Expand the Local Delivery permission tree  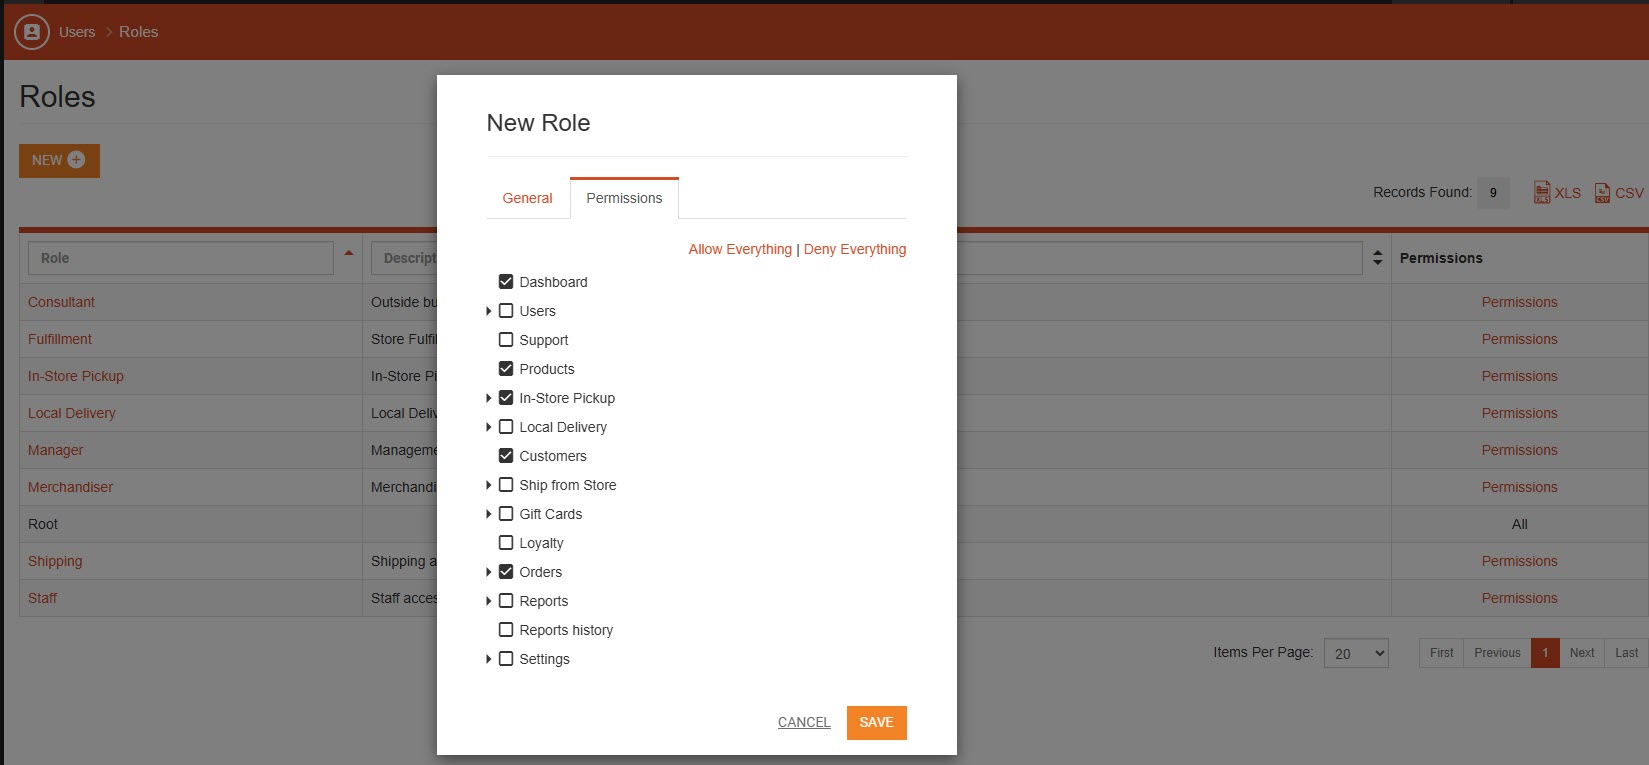click(x=489, y=427)
